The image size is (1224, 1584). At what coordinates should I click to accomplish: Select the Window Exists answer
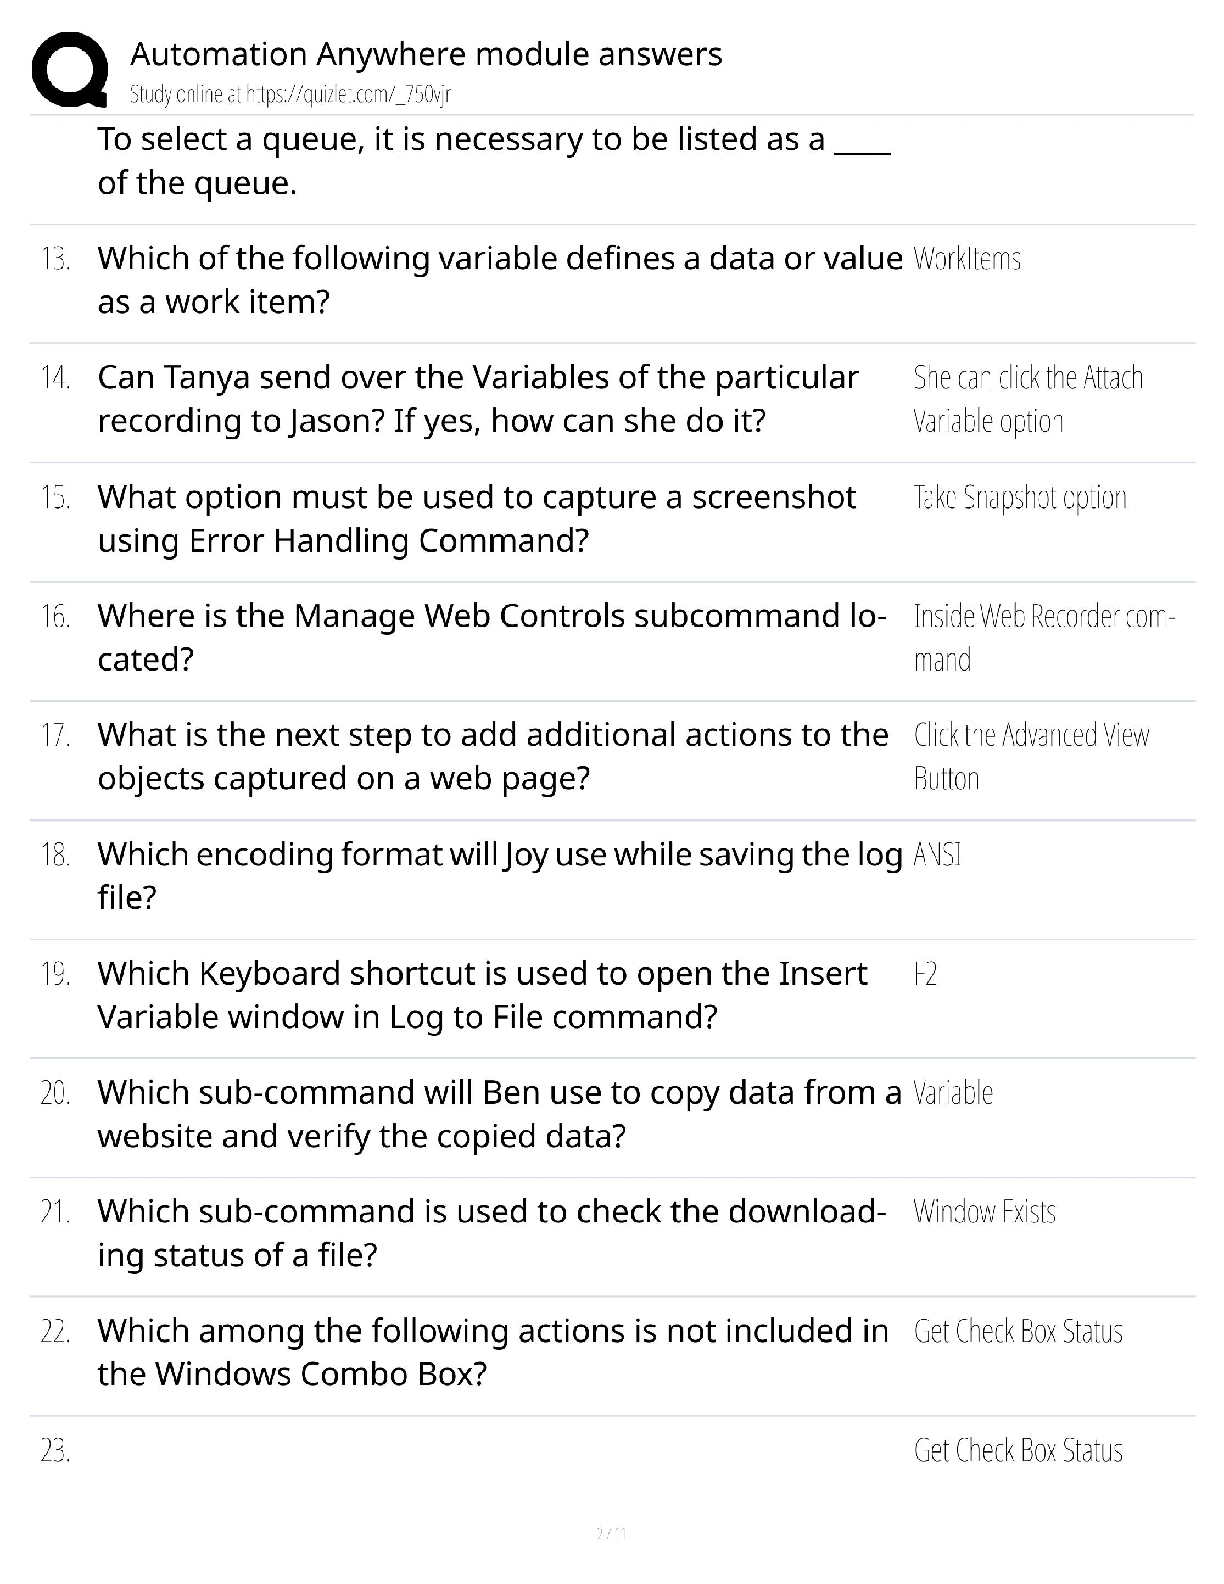(984, 1212)
